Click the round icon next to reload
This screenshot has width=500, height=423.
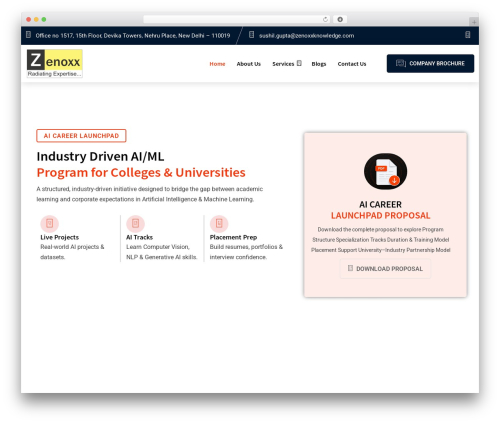coord(340,19)
